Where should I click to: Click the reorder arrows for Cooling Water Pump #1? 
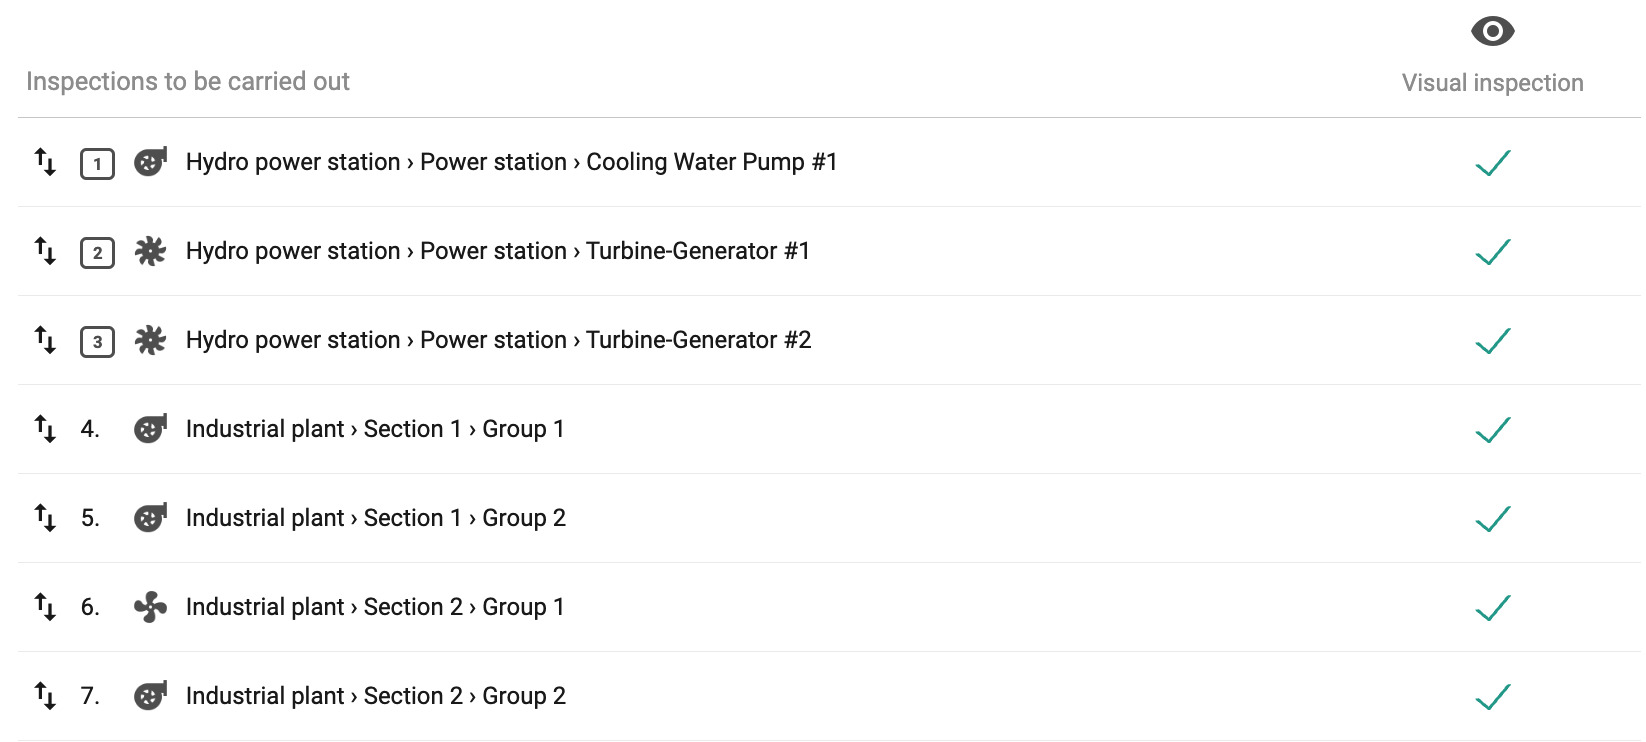[x=45, y=162]
